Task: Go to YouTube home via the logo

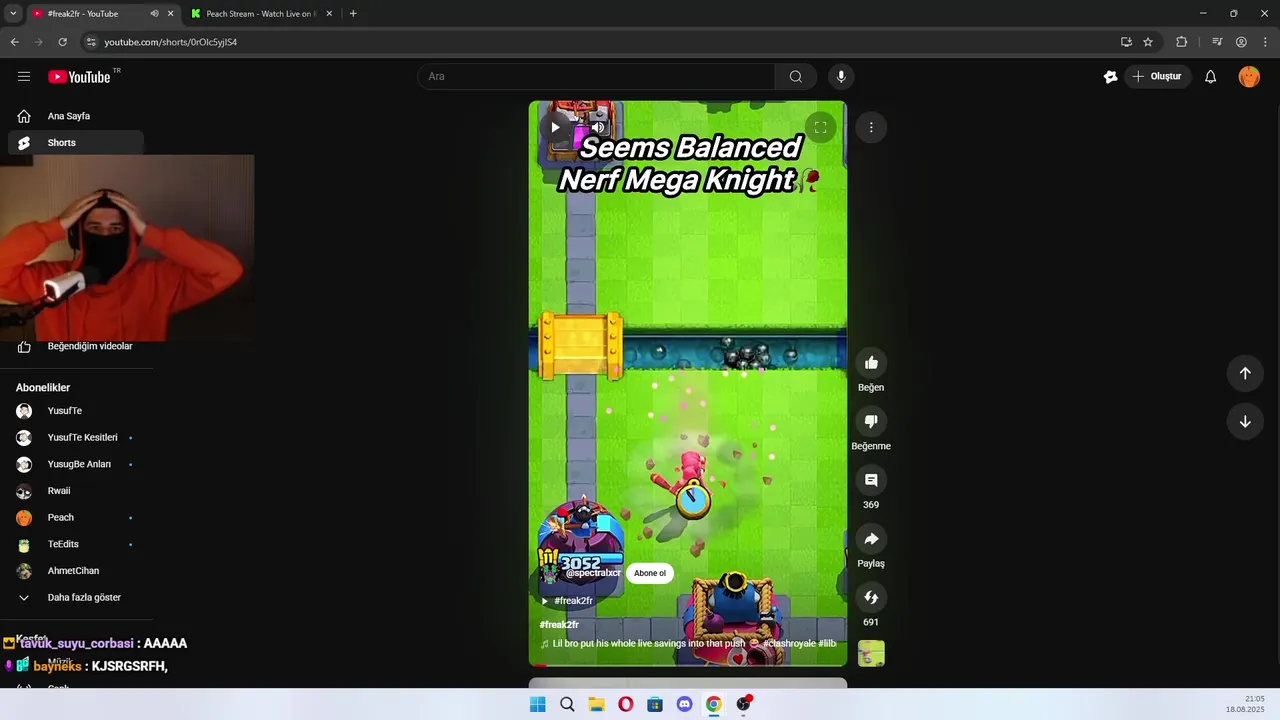Action: point(80,77)
